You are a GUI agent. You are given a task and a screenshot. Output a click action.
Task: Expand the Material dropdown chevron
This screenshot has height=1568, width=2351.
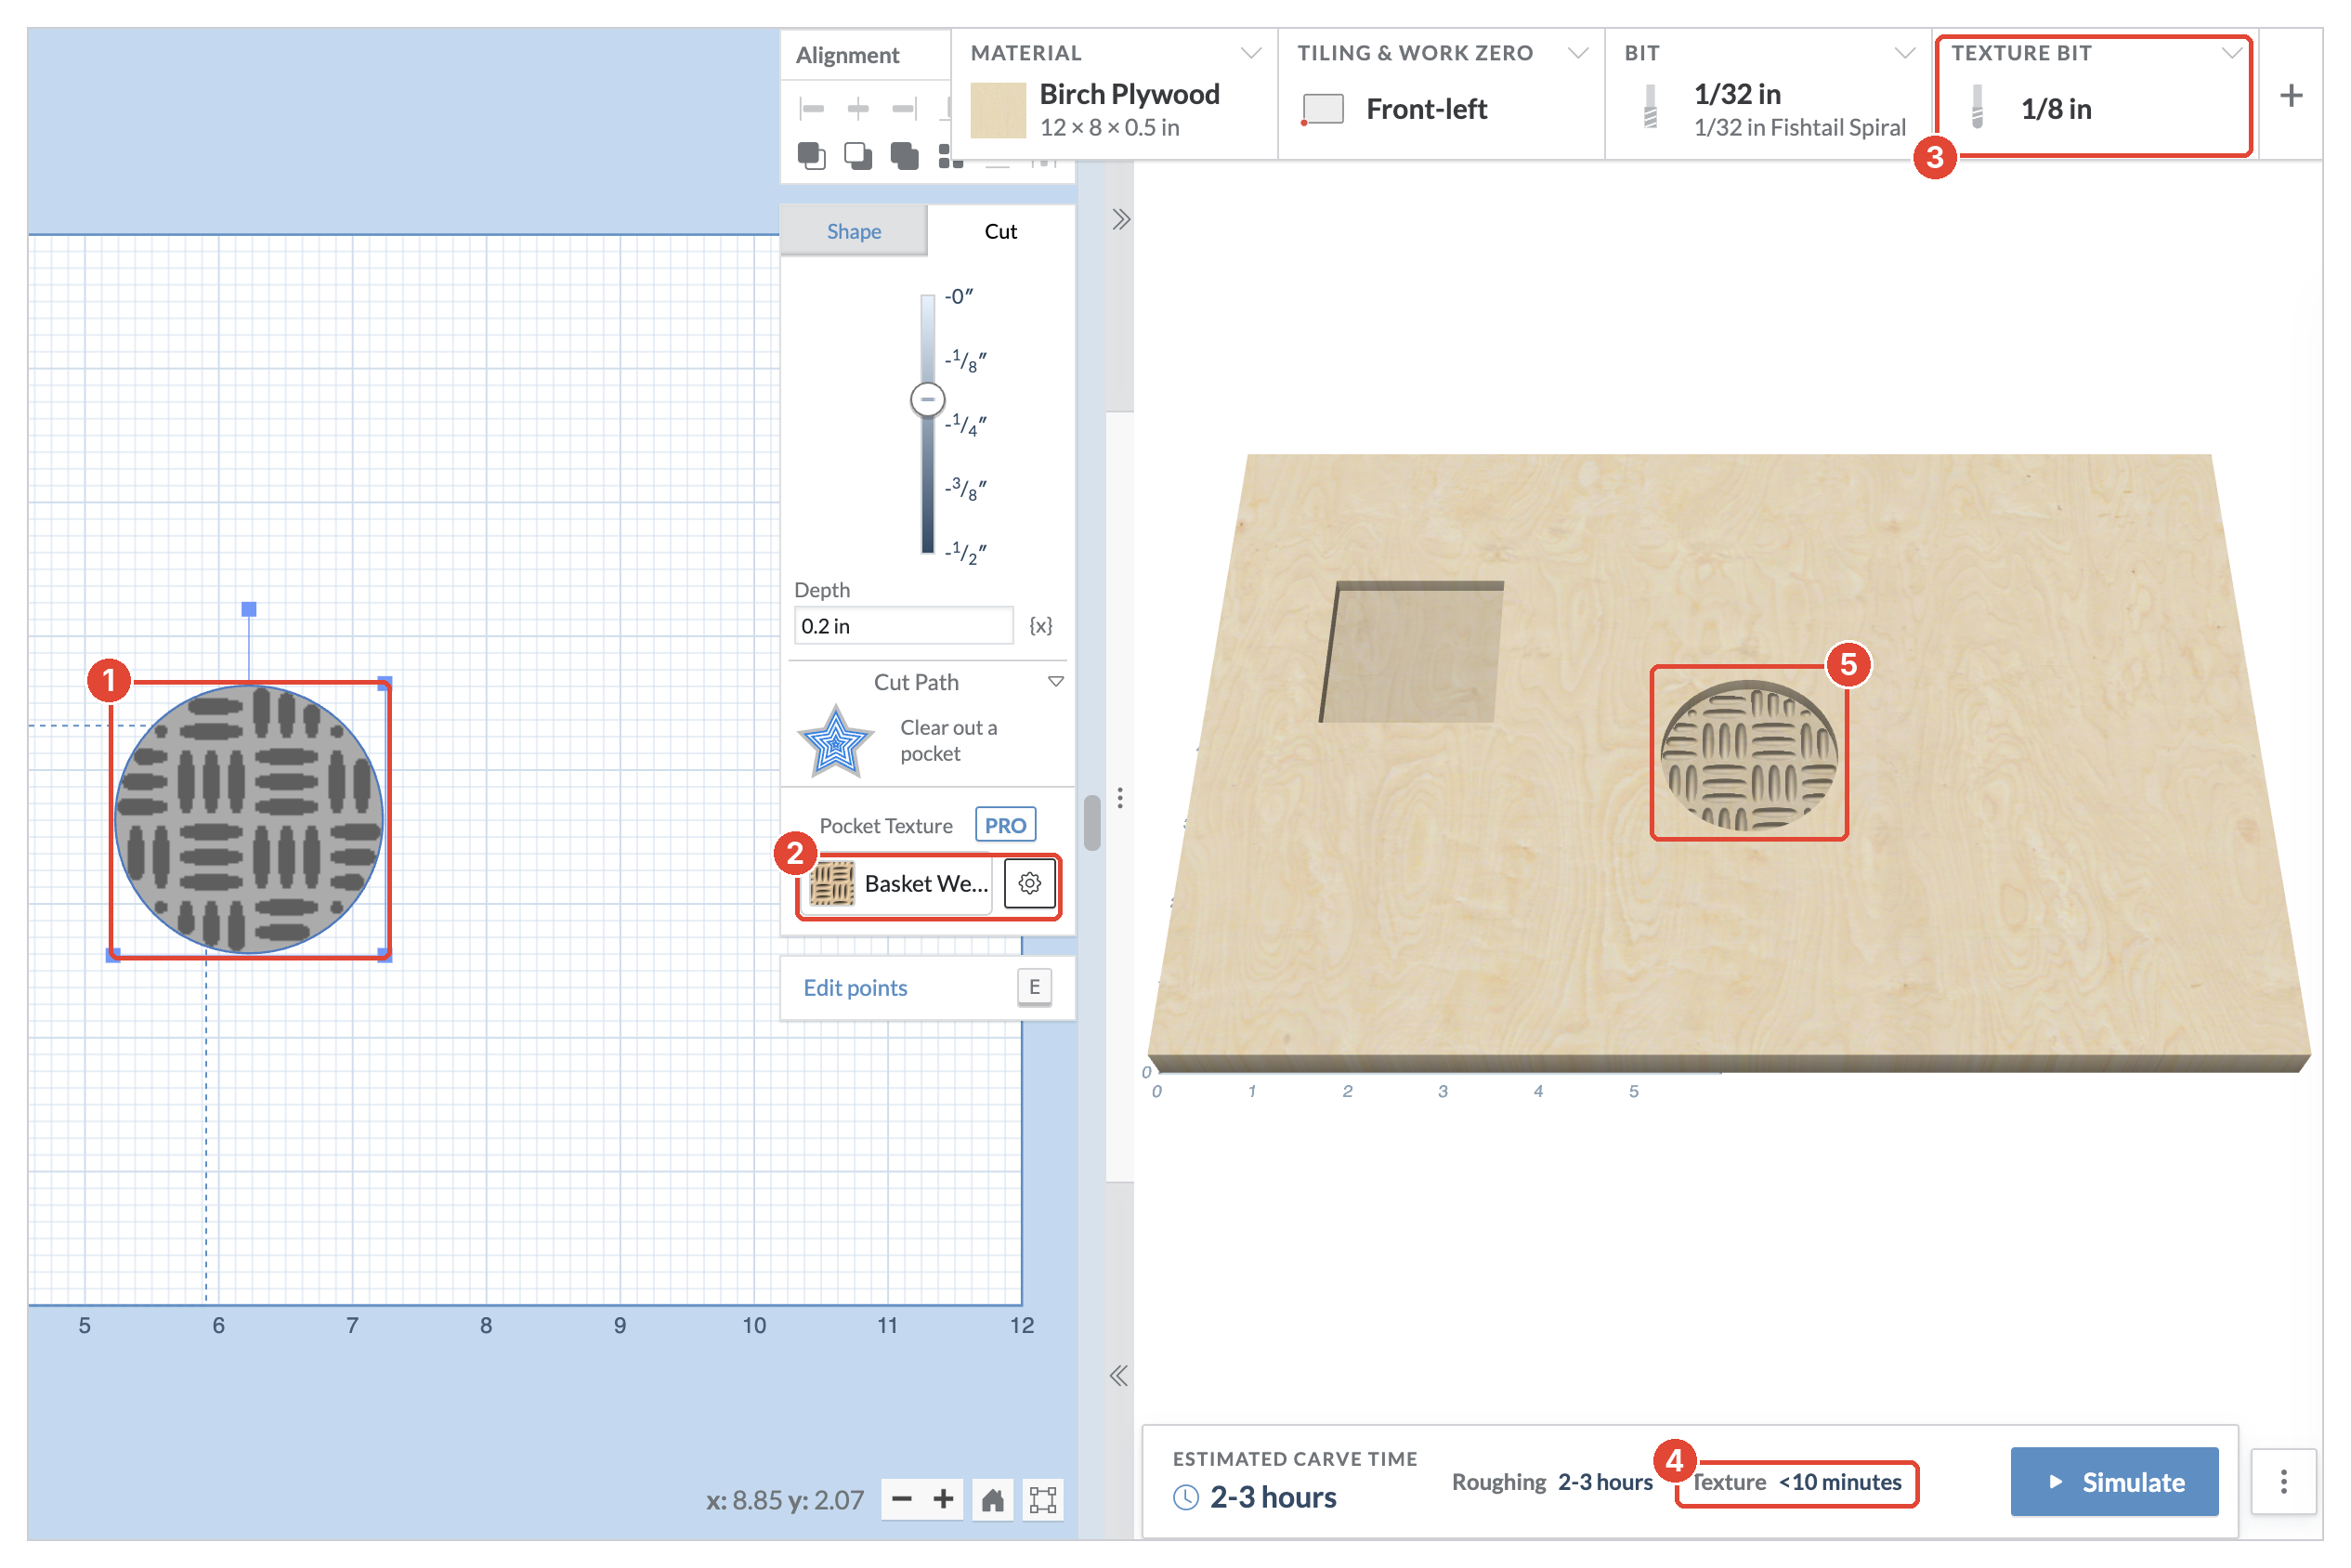pos(1251,53)
